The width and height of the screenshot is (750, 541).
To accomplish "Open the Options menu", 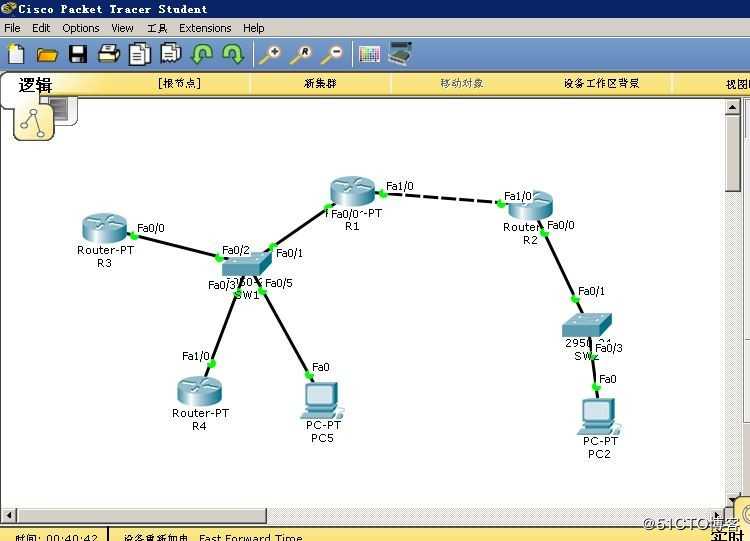I will click(81, 28).
